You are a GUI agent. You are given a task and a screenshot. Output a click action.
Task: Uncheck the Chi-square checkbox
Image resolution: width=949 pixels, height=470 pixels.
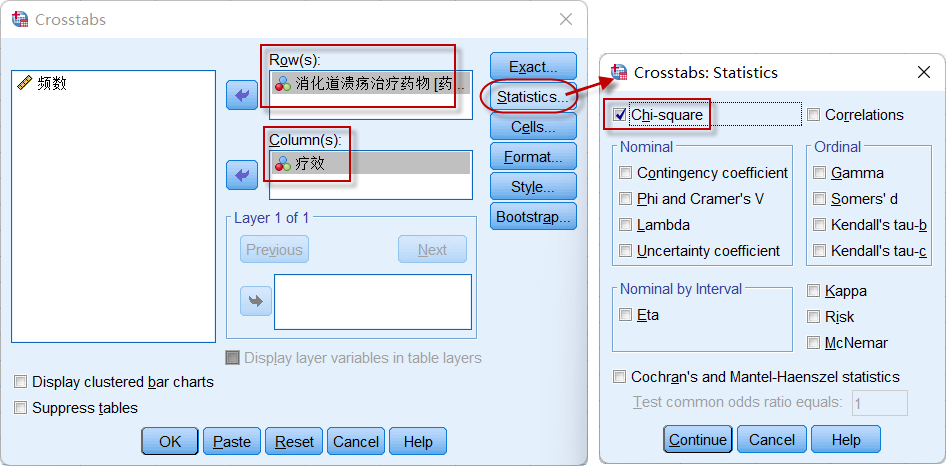point(619,115)
